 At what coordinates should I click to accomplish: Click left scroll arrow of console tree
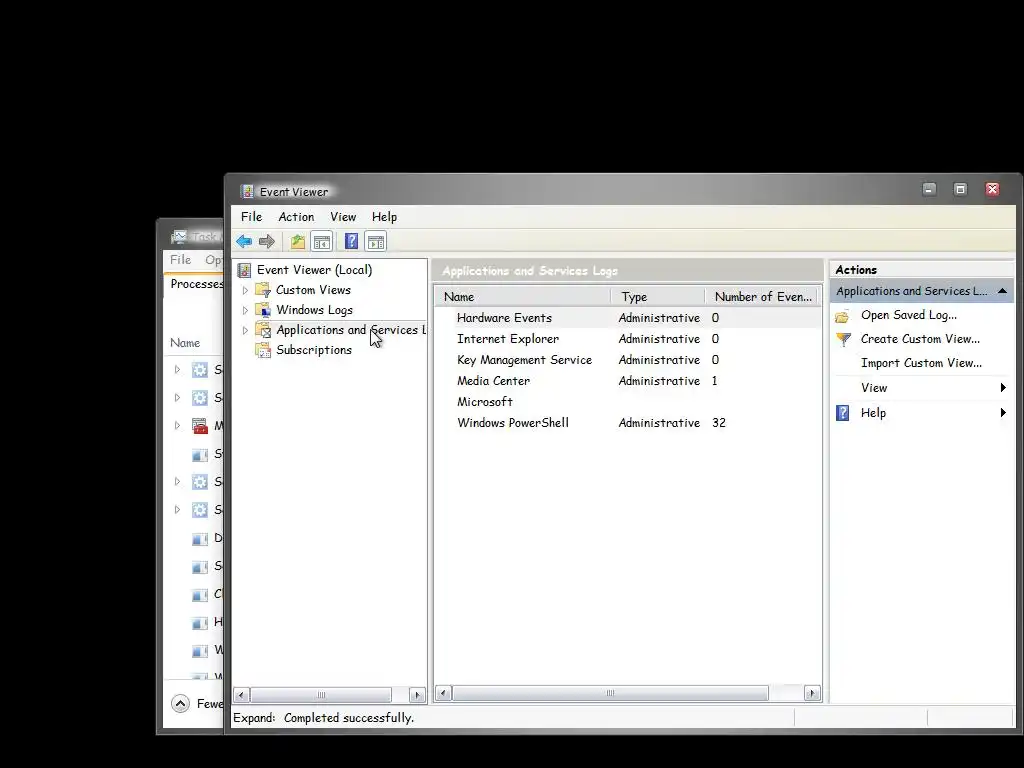pos(242,695)
